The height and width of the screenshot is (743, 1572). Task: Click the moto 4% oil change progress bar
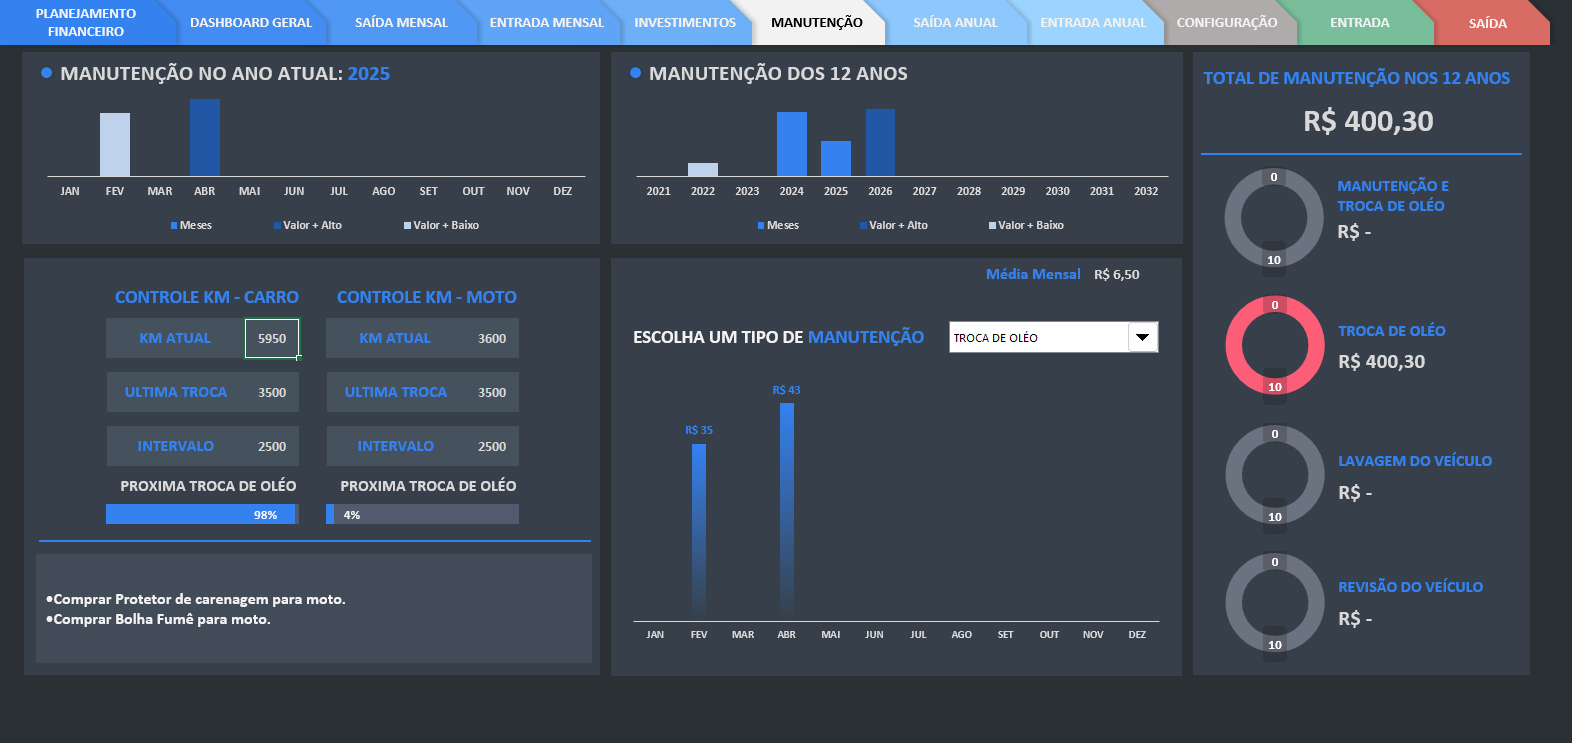[x=422, y=514]
